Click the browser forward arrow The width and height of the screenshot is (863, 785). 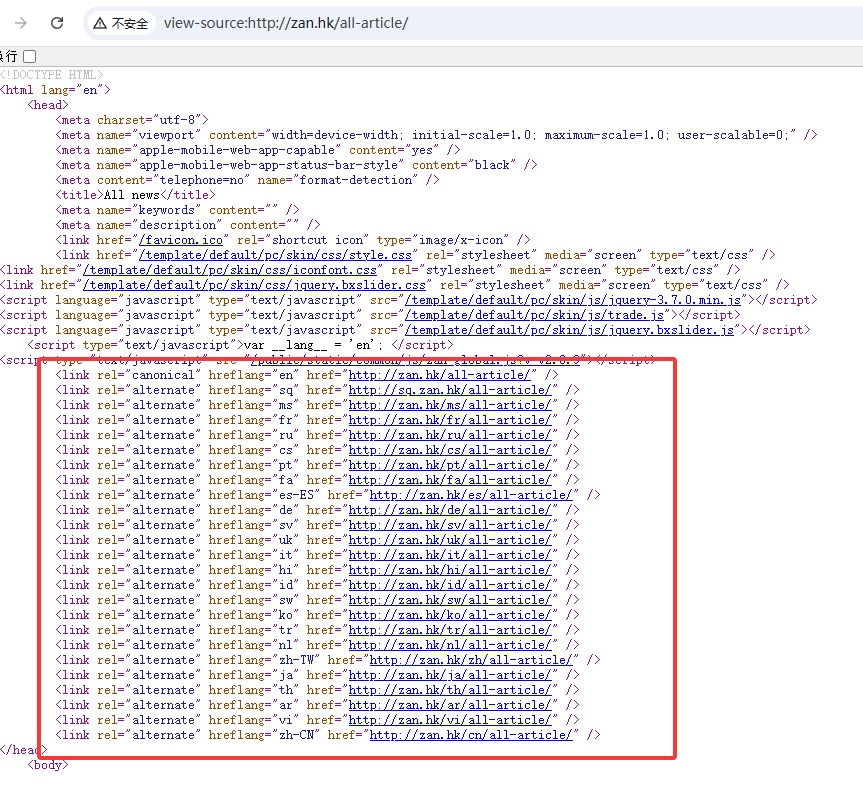pos(21,23)
